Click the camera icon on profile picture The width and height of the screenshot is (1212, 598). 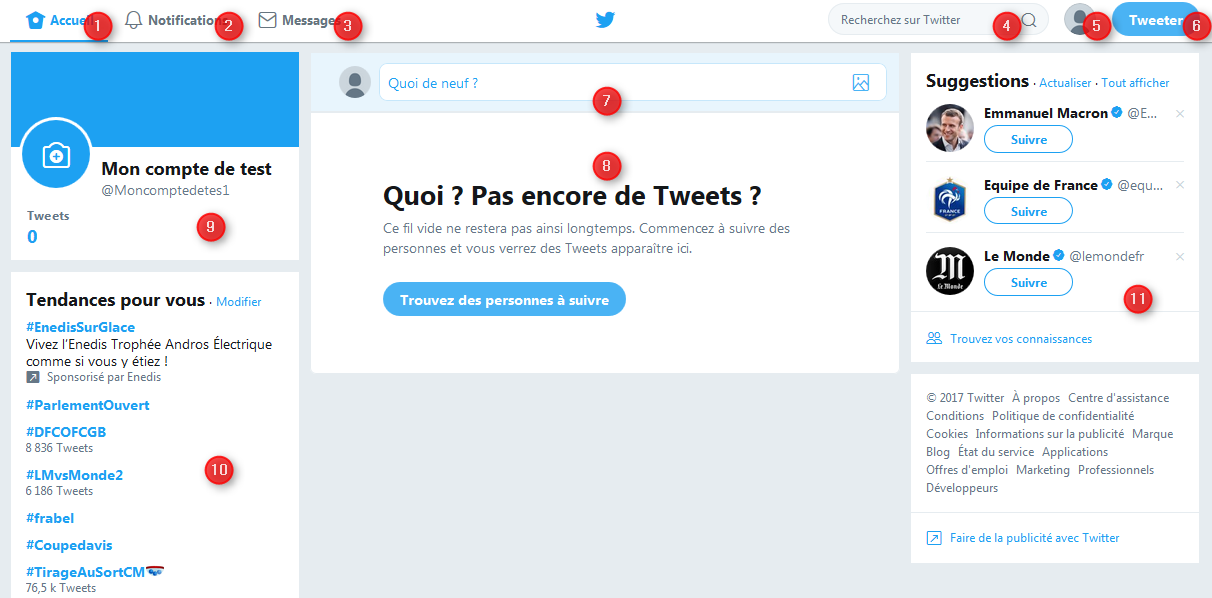(x=56, y=154)
